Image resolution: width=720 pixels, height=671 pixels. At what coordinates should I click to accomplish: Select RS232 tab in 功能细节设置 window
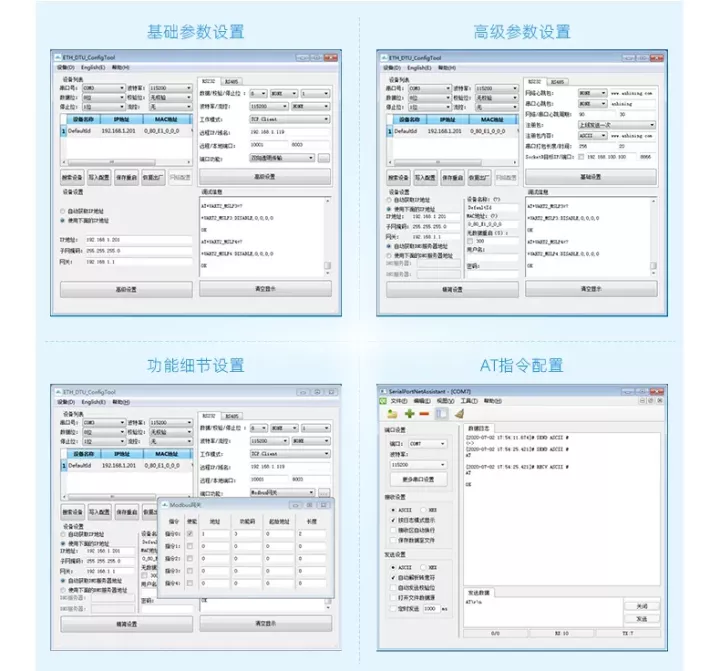click(x=209, y=416)
